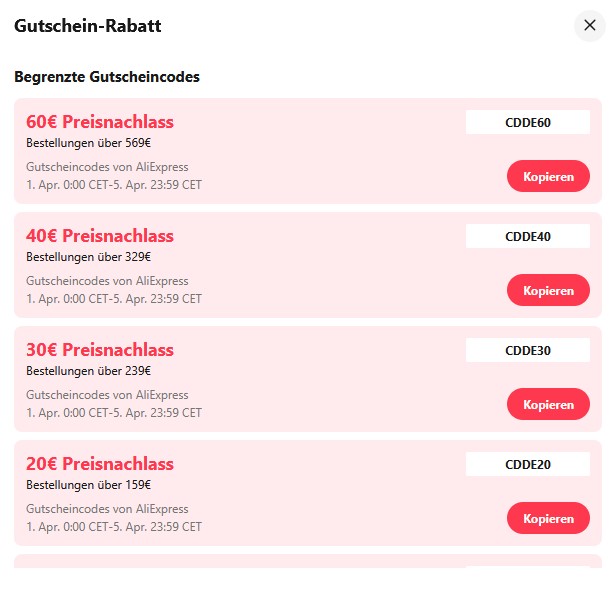Screen dimensions: 616x599
Task: Select the CDDE60 code field
Action: click(527, 123)
